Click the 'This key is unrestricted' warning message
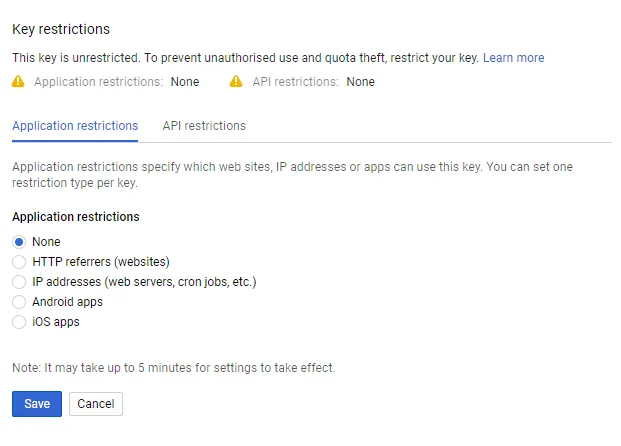 point(245,58)
